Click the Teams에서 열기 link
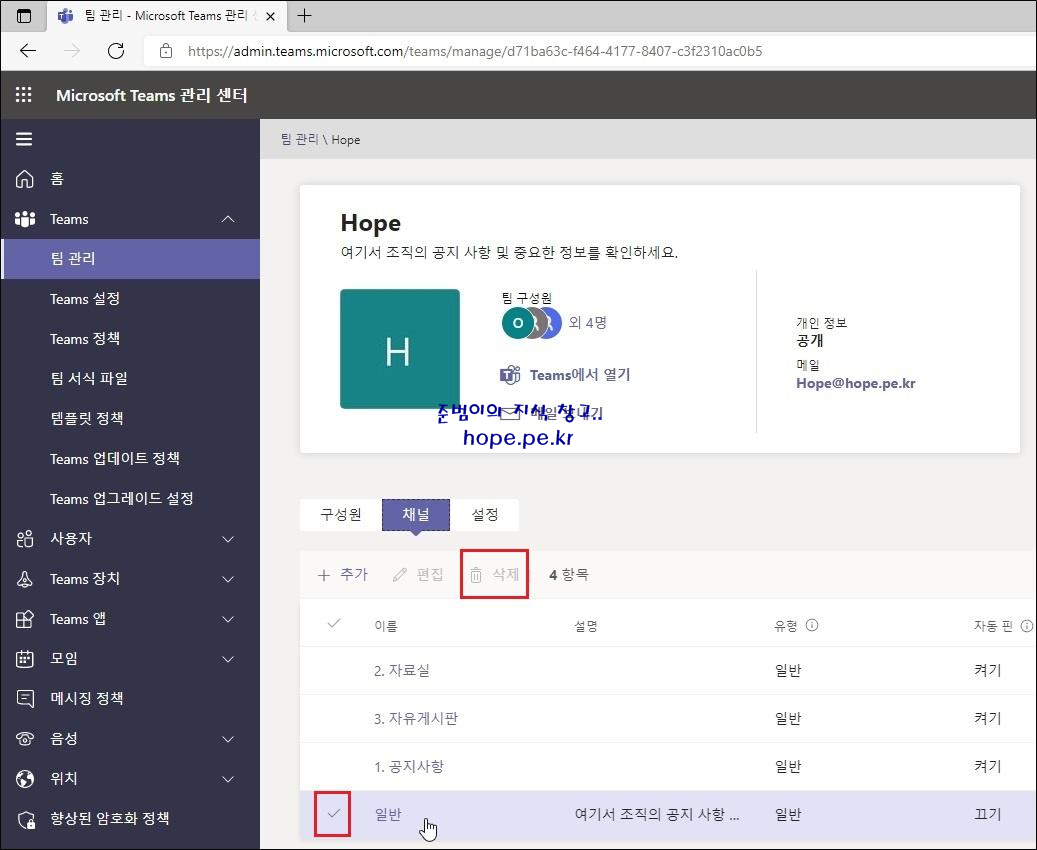 pos(580,375)
